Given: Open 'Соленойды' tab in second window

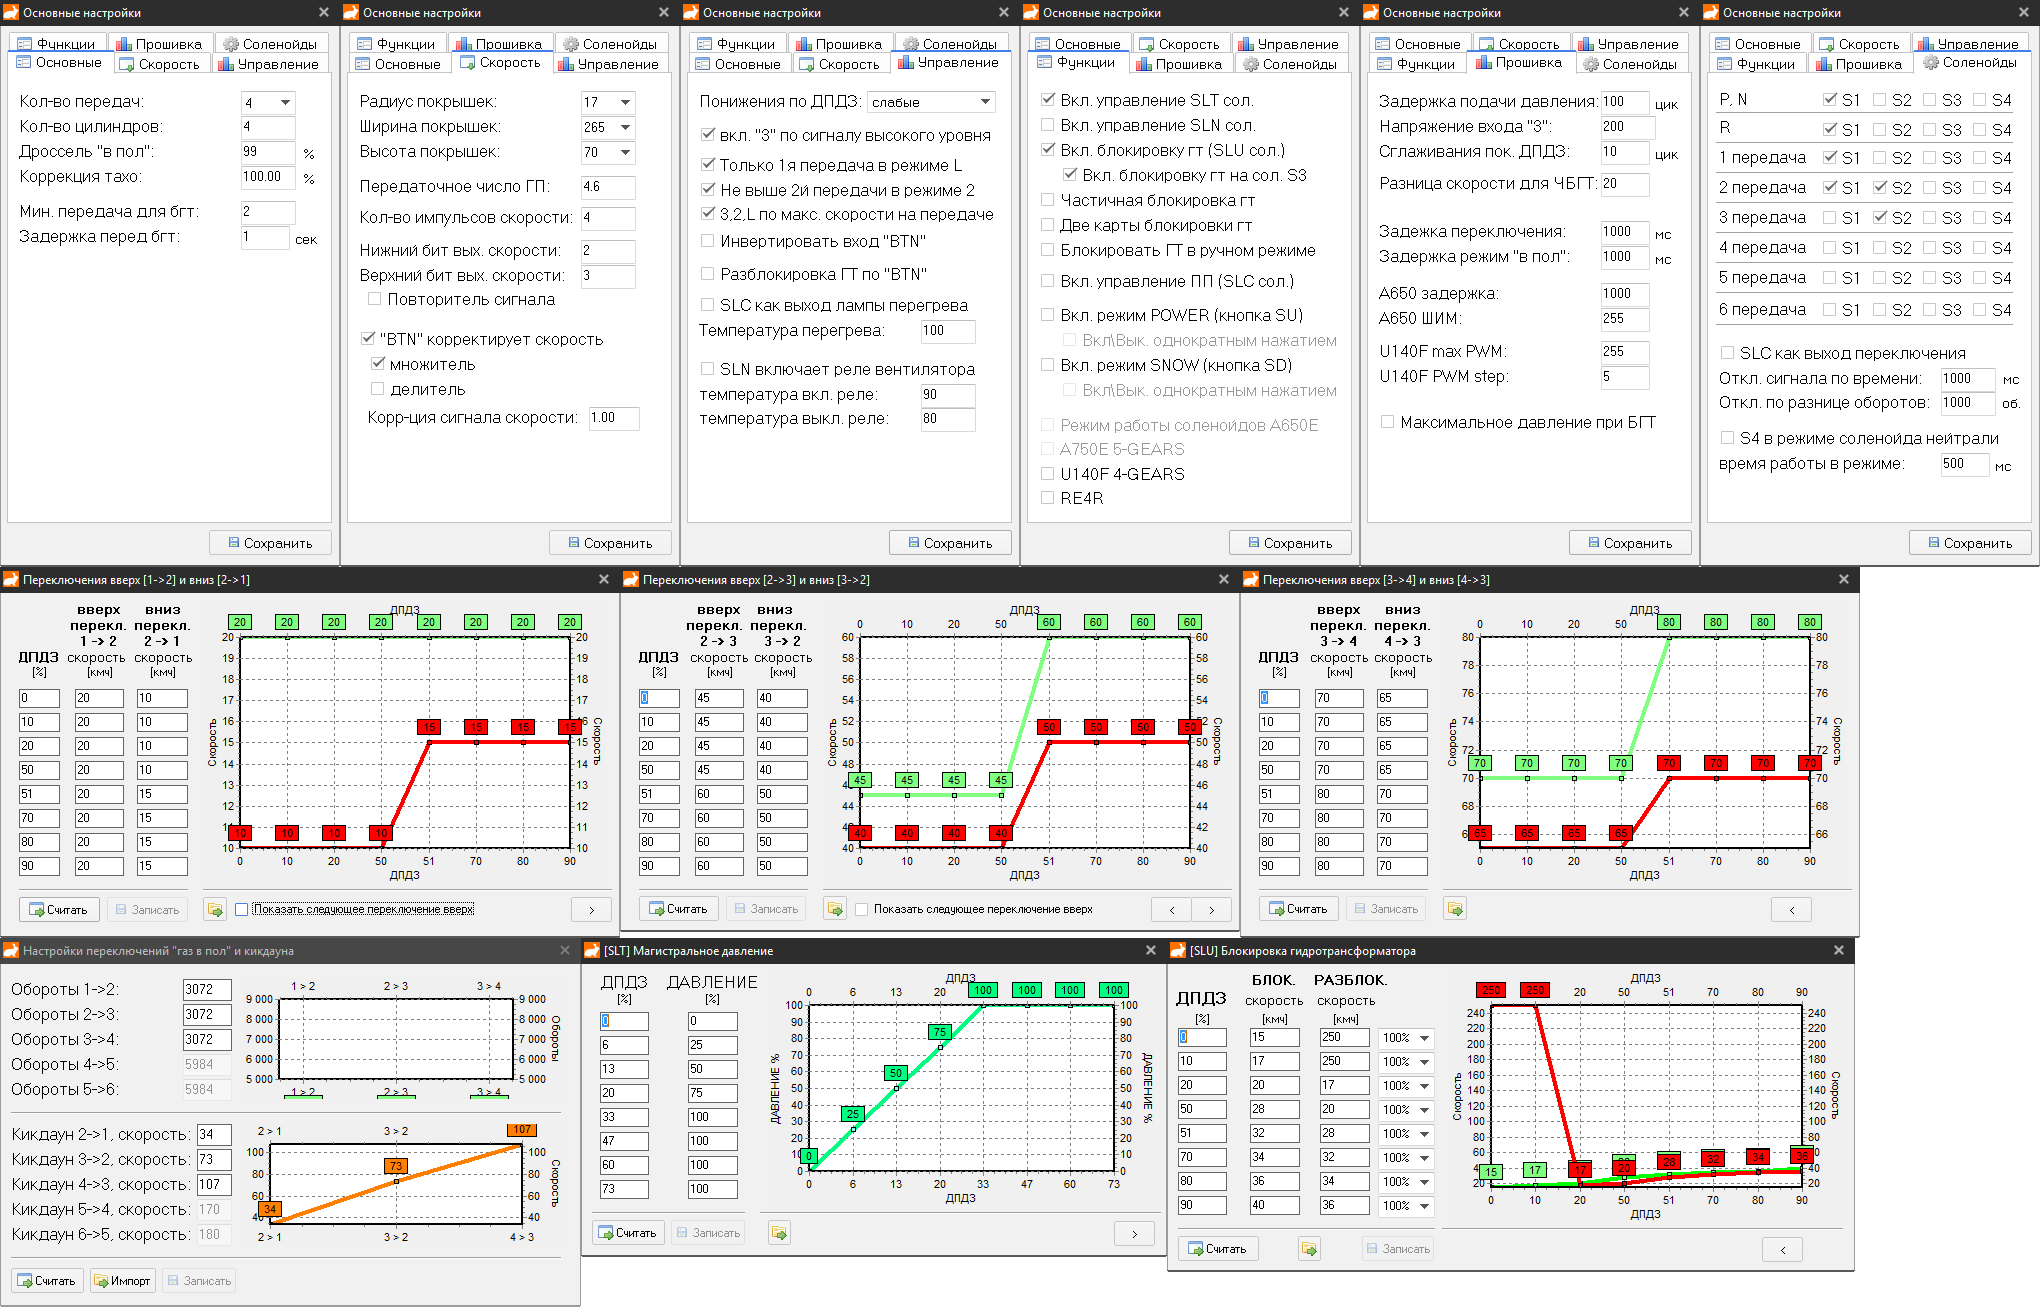Looking at the screenshot, I should pos(610,44).
